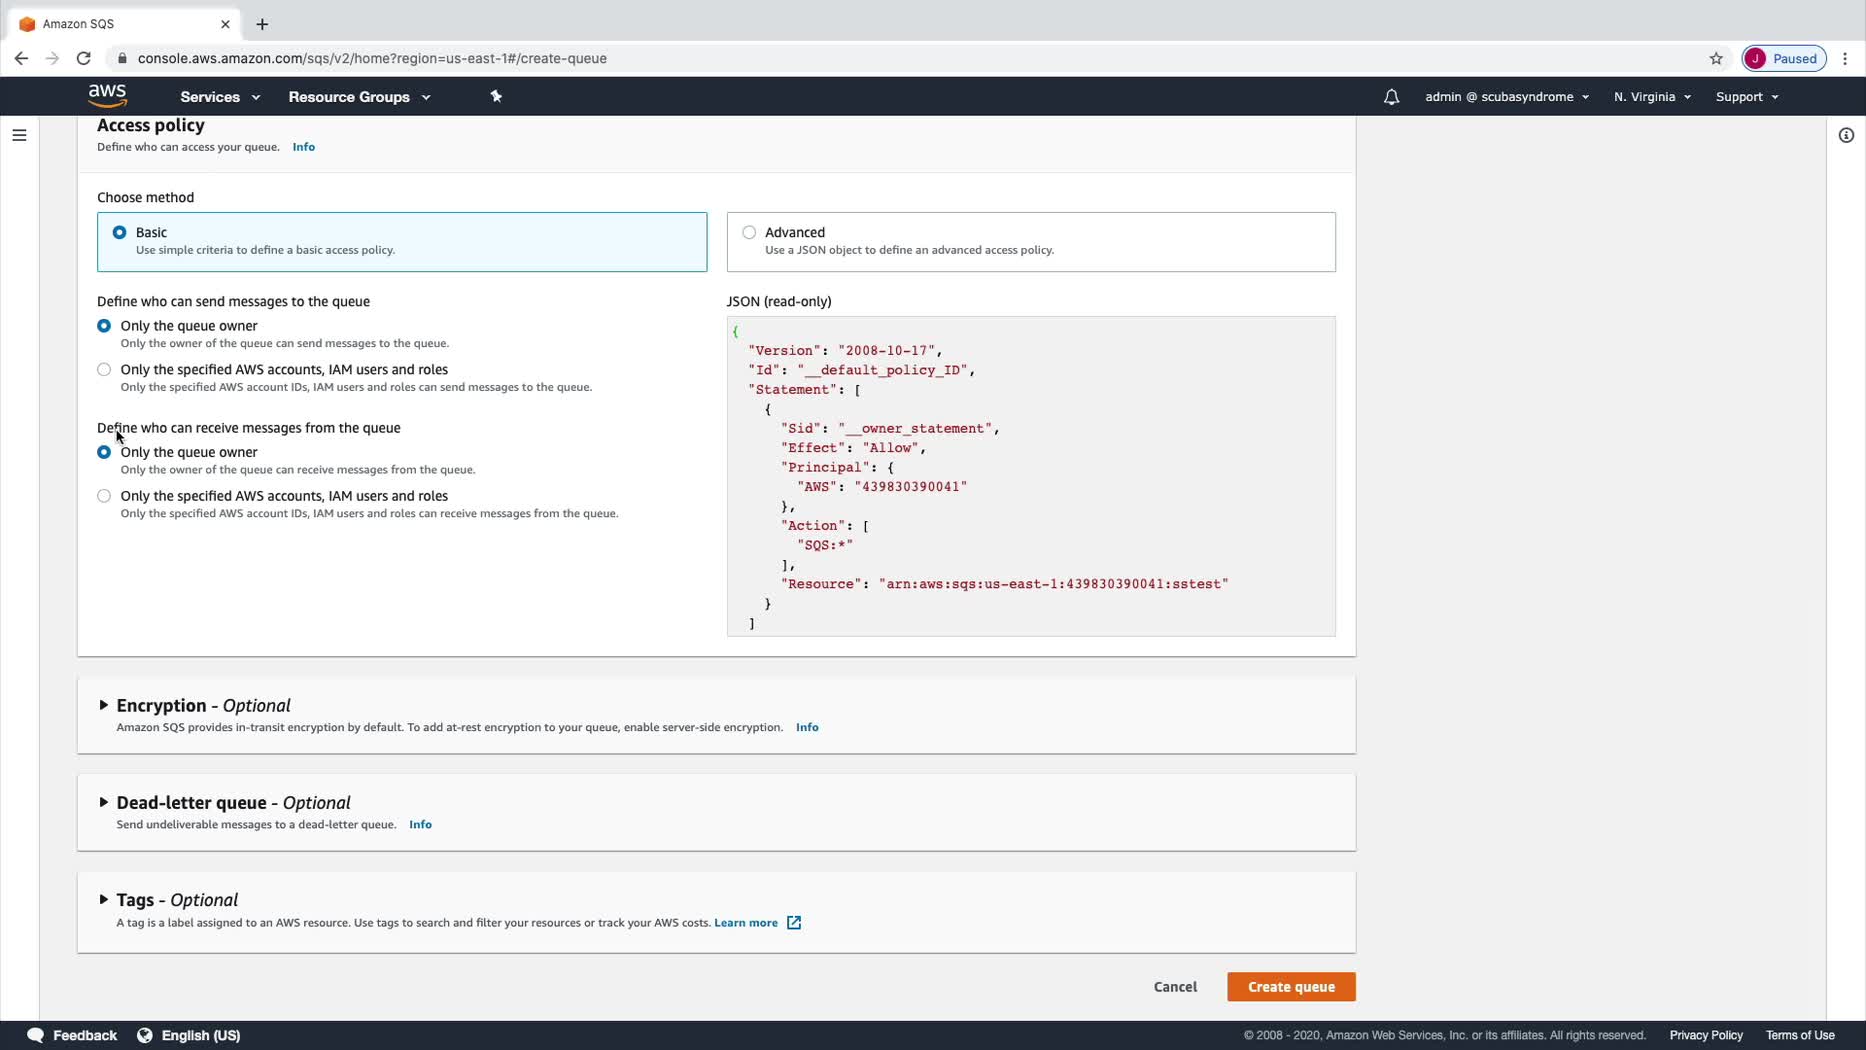This screenshot has width=1866, height=1050.
Task: Open the info panel icon on right
Action: click(1846, 135)
